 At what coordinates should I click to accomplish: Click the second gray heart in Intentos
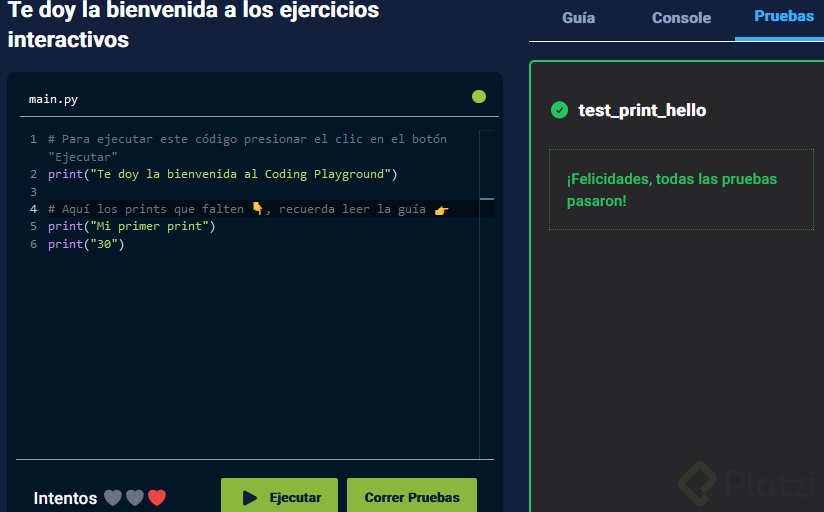pos(135,497)
